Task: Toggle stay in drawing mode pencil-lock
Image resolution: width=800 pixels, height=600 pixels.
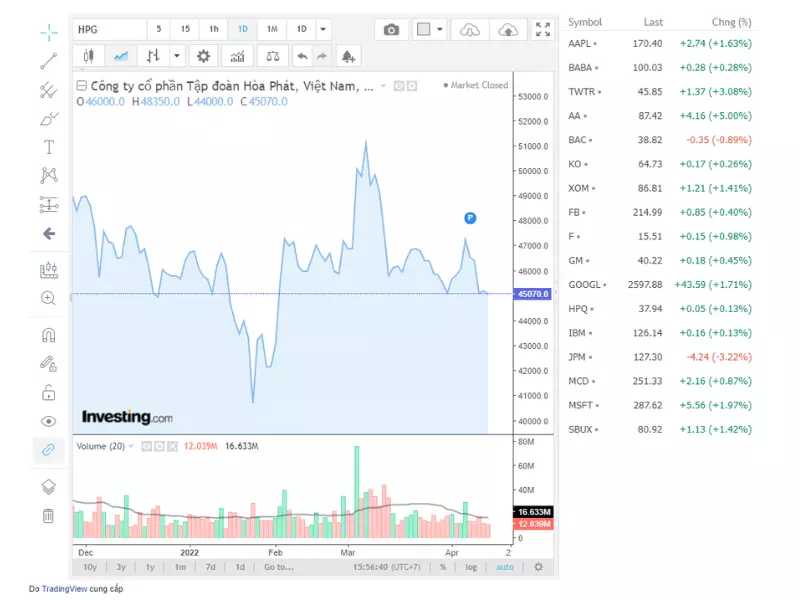Action: pos(48,363)
